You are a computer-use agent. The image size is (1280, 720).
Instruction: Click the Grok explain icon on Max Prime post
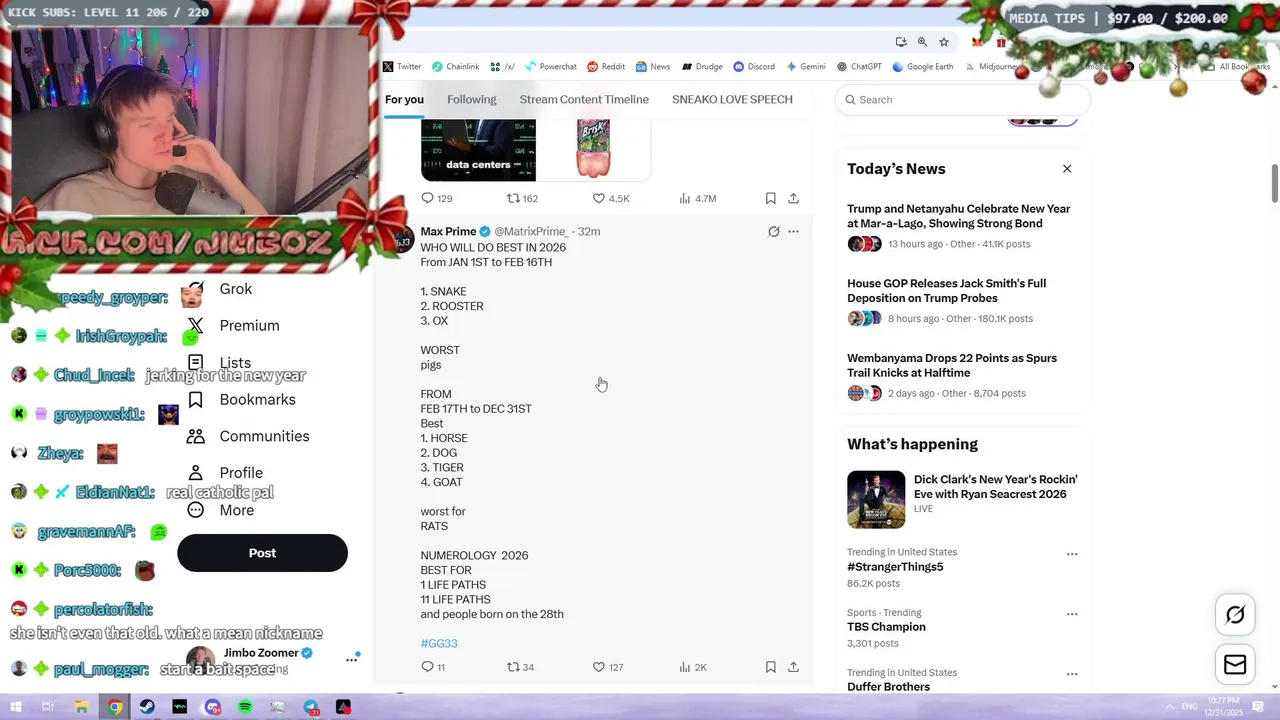click(773, 231)
